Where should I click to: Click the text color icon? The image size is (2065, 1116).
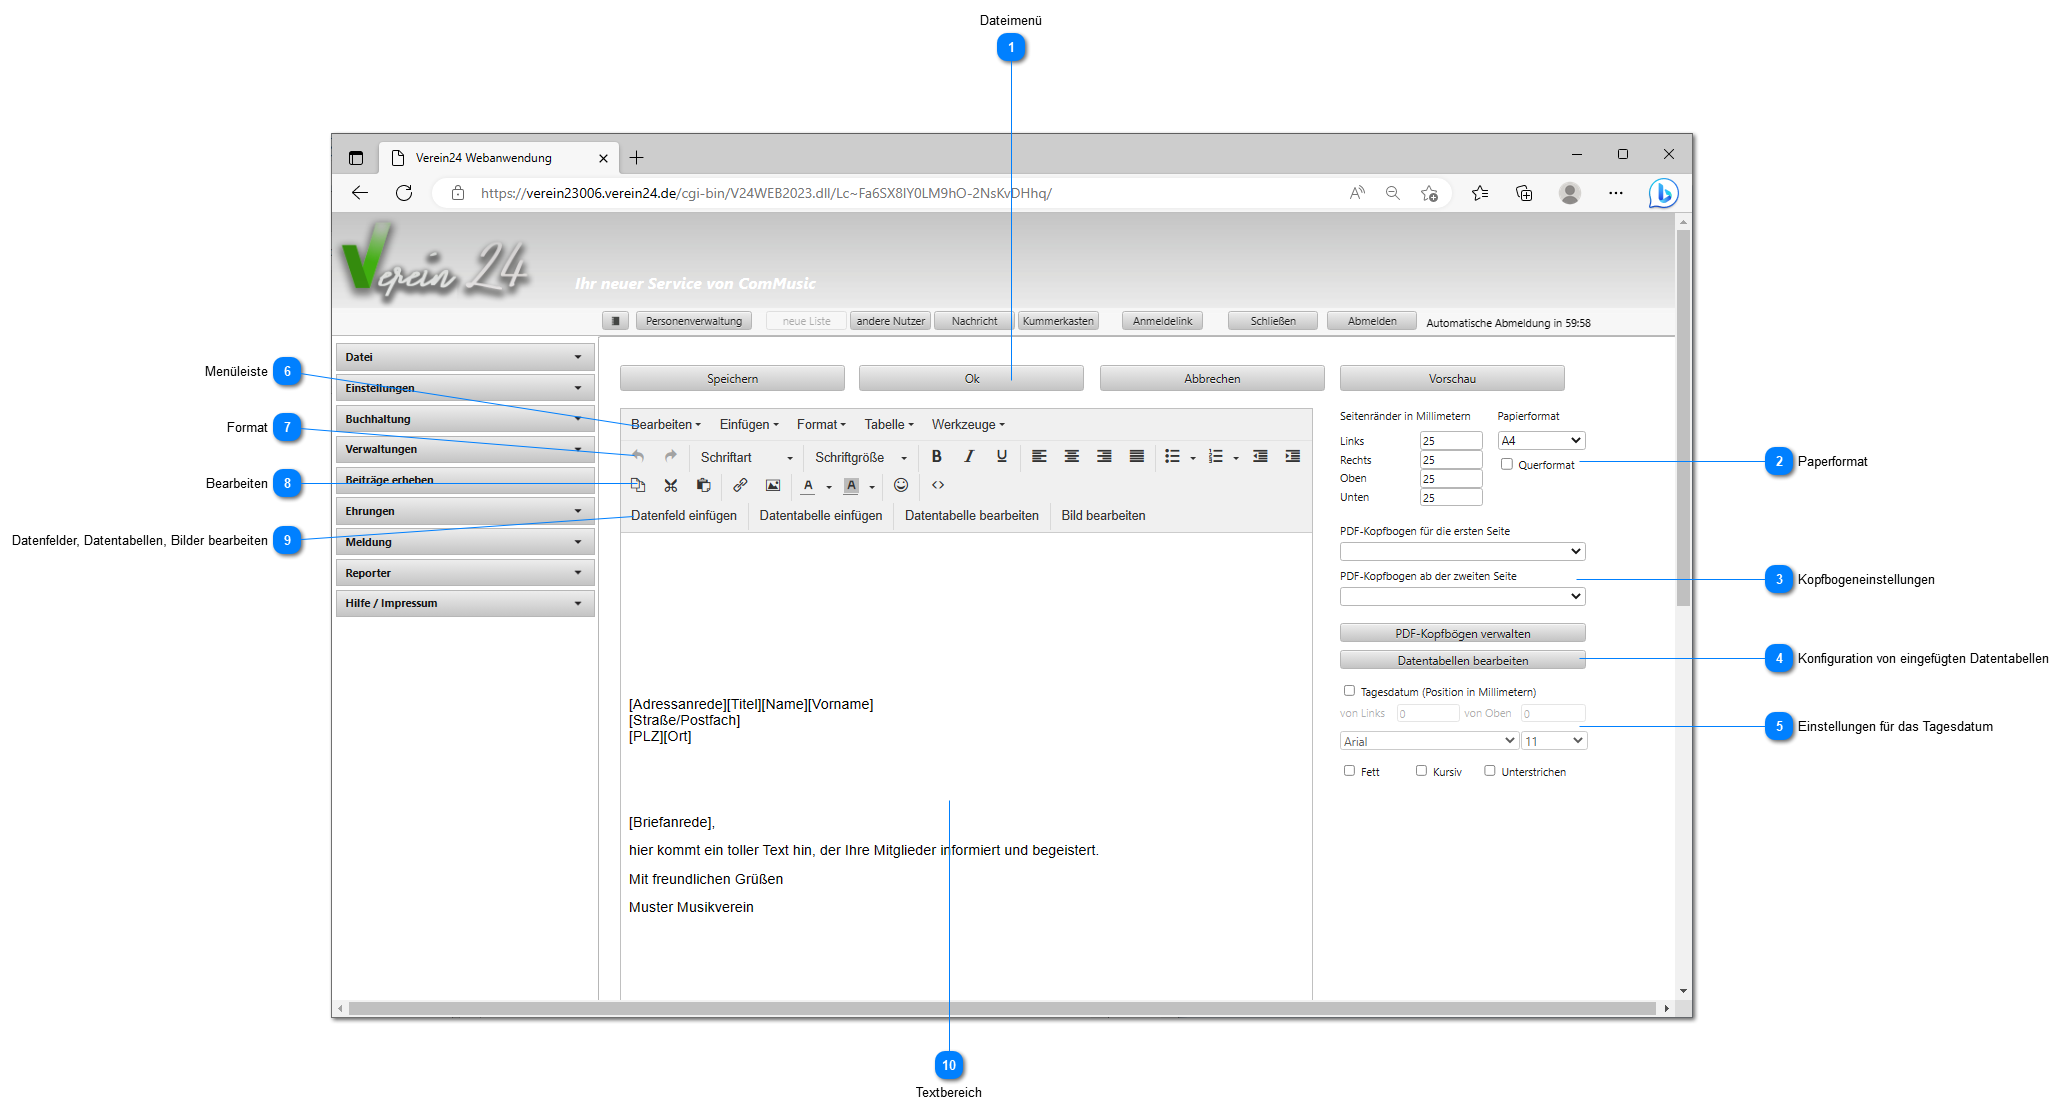(x=811, y=485)
